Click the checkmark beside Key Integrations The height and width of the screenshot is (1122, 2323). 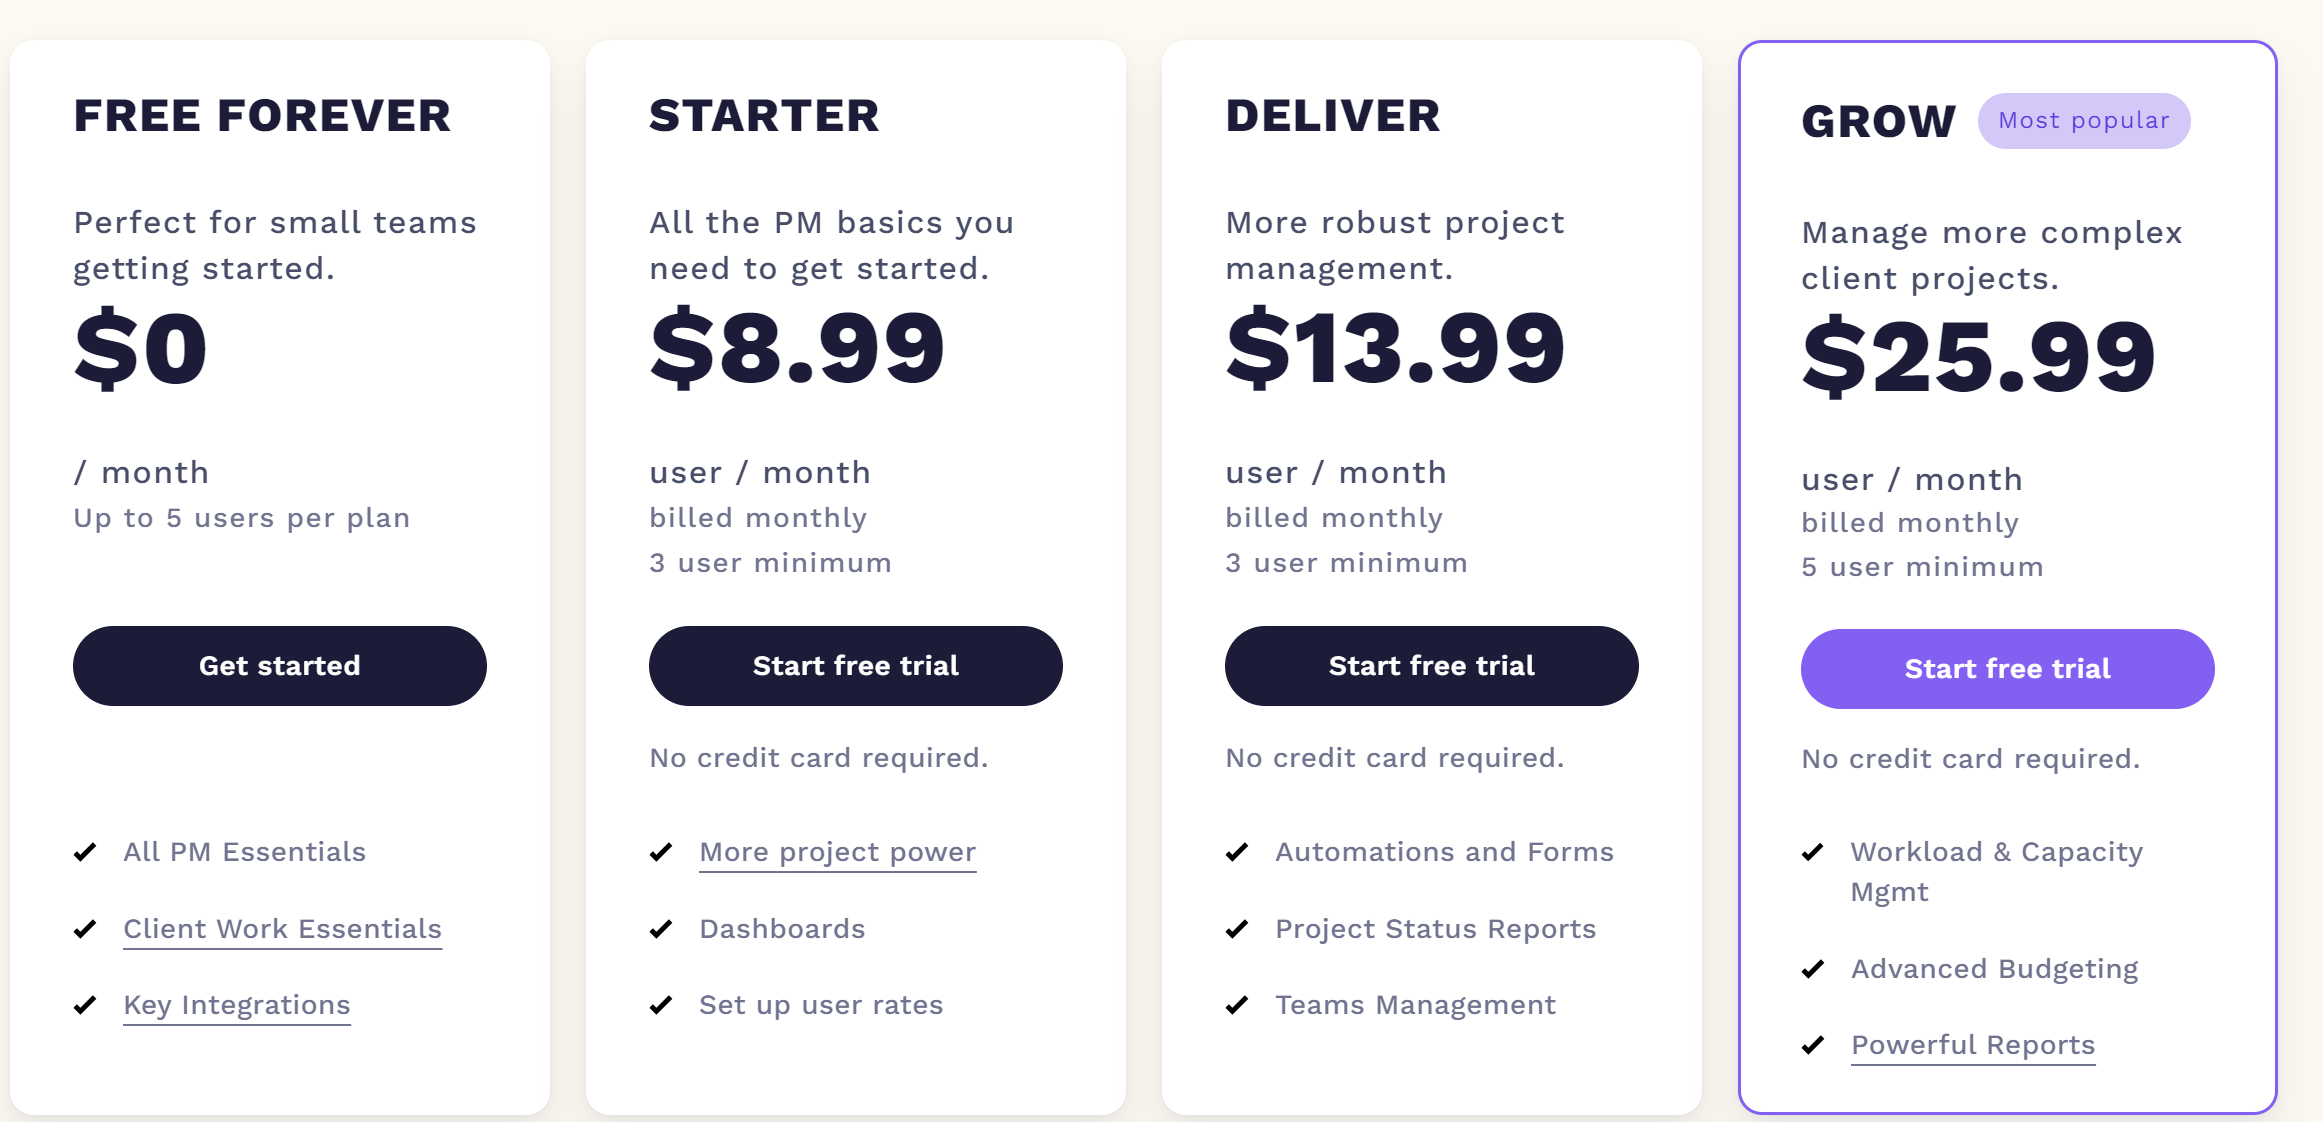tap(85, 1006)
